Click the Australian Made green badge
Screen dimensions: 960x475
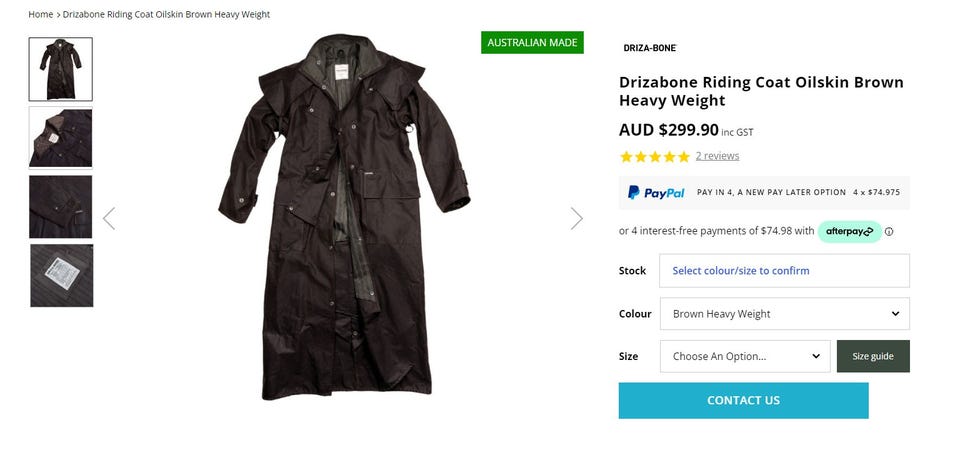tap(532, 43)
